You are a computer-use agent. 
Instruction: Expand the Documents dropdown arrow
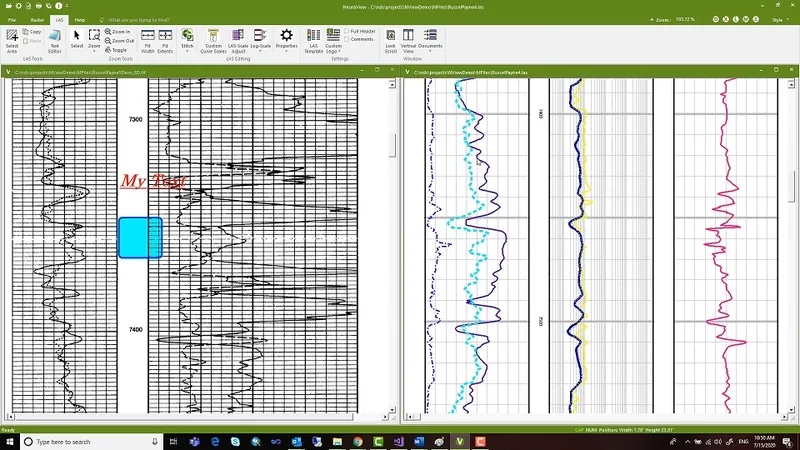(430, 52)
